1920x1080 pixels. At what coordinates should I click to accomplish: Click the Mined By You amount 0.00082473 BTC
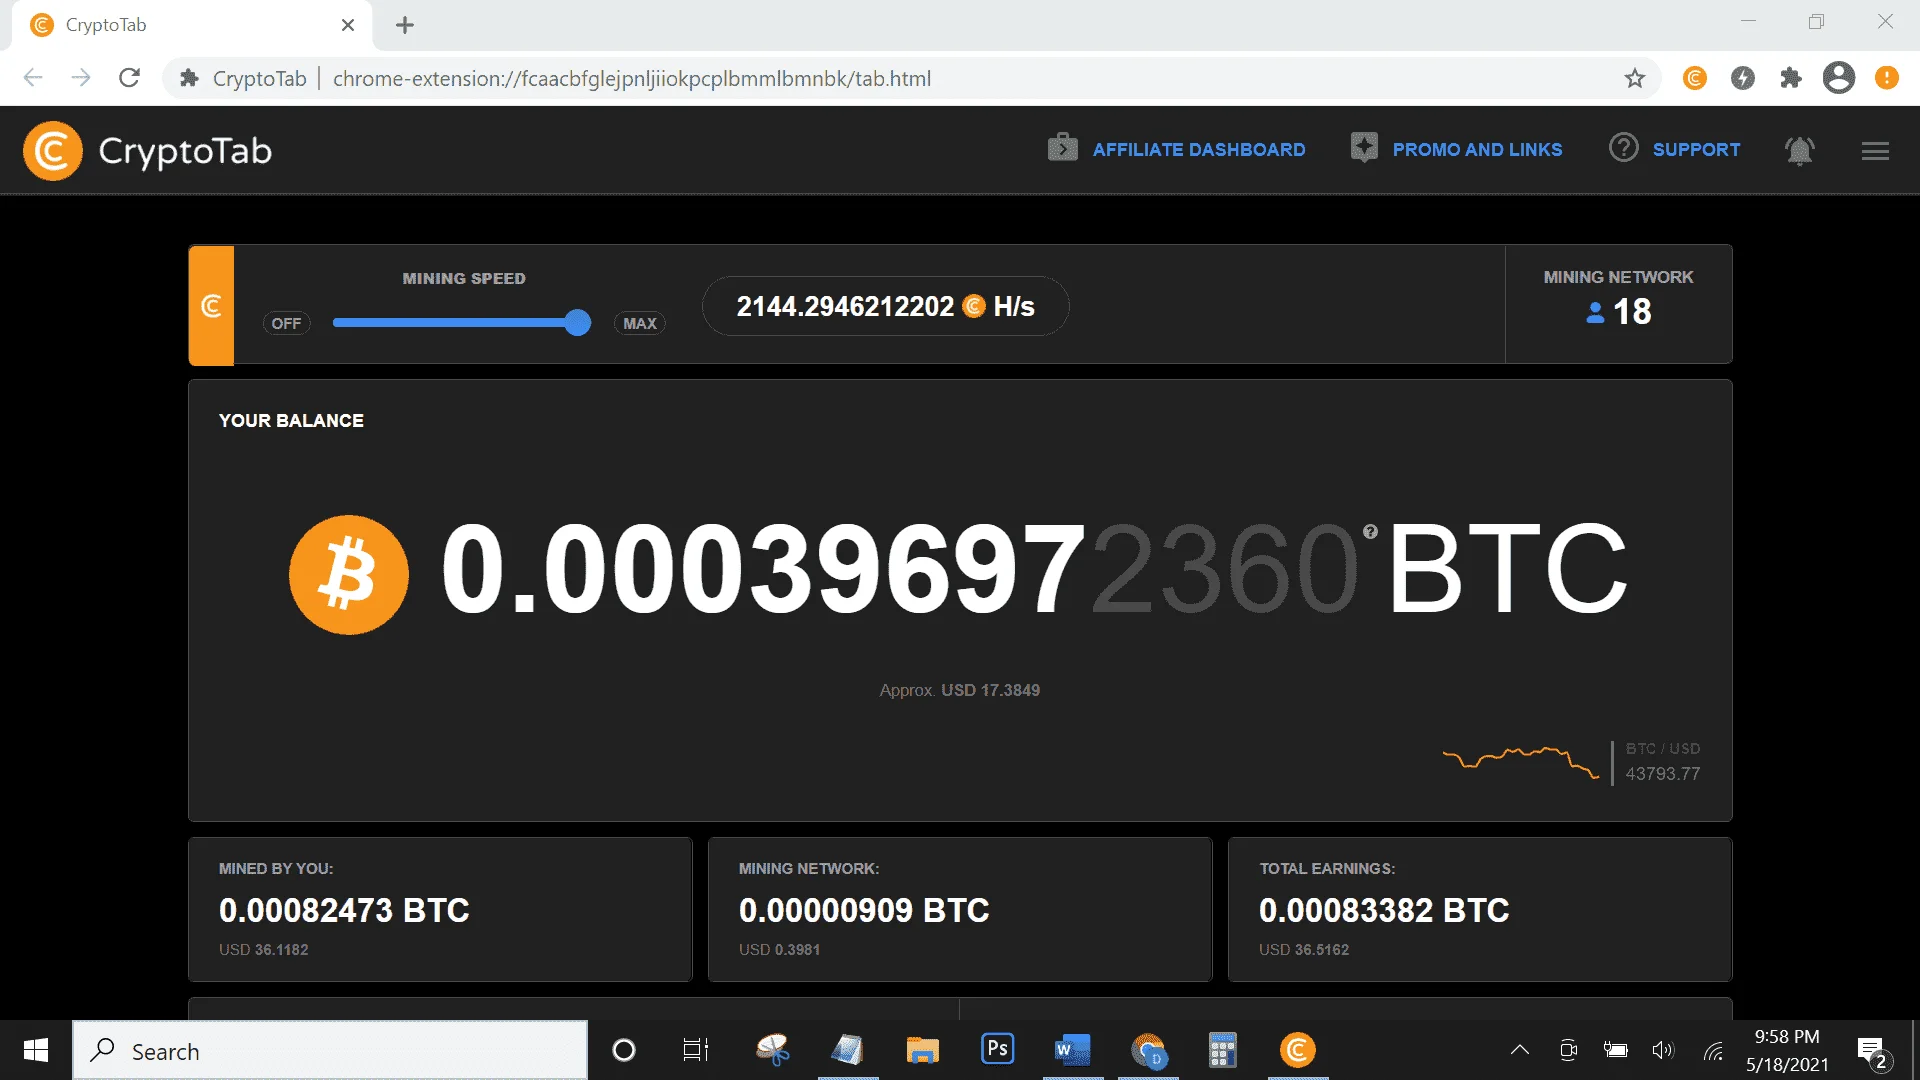click(x=344, y=910)
